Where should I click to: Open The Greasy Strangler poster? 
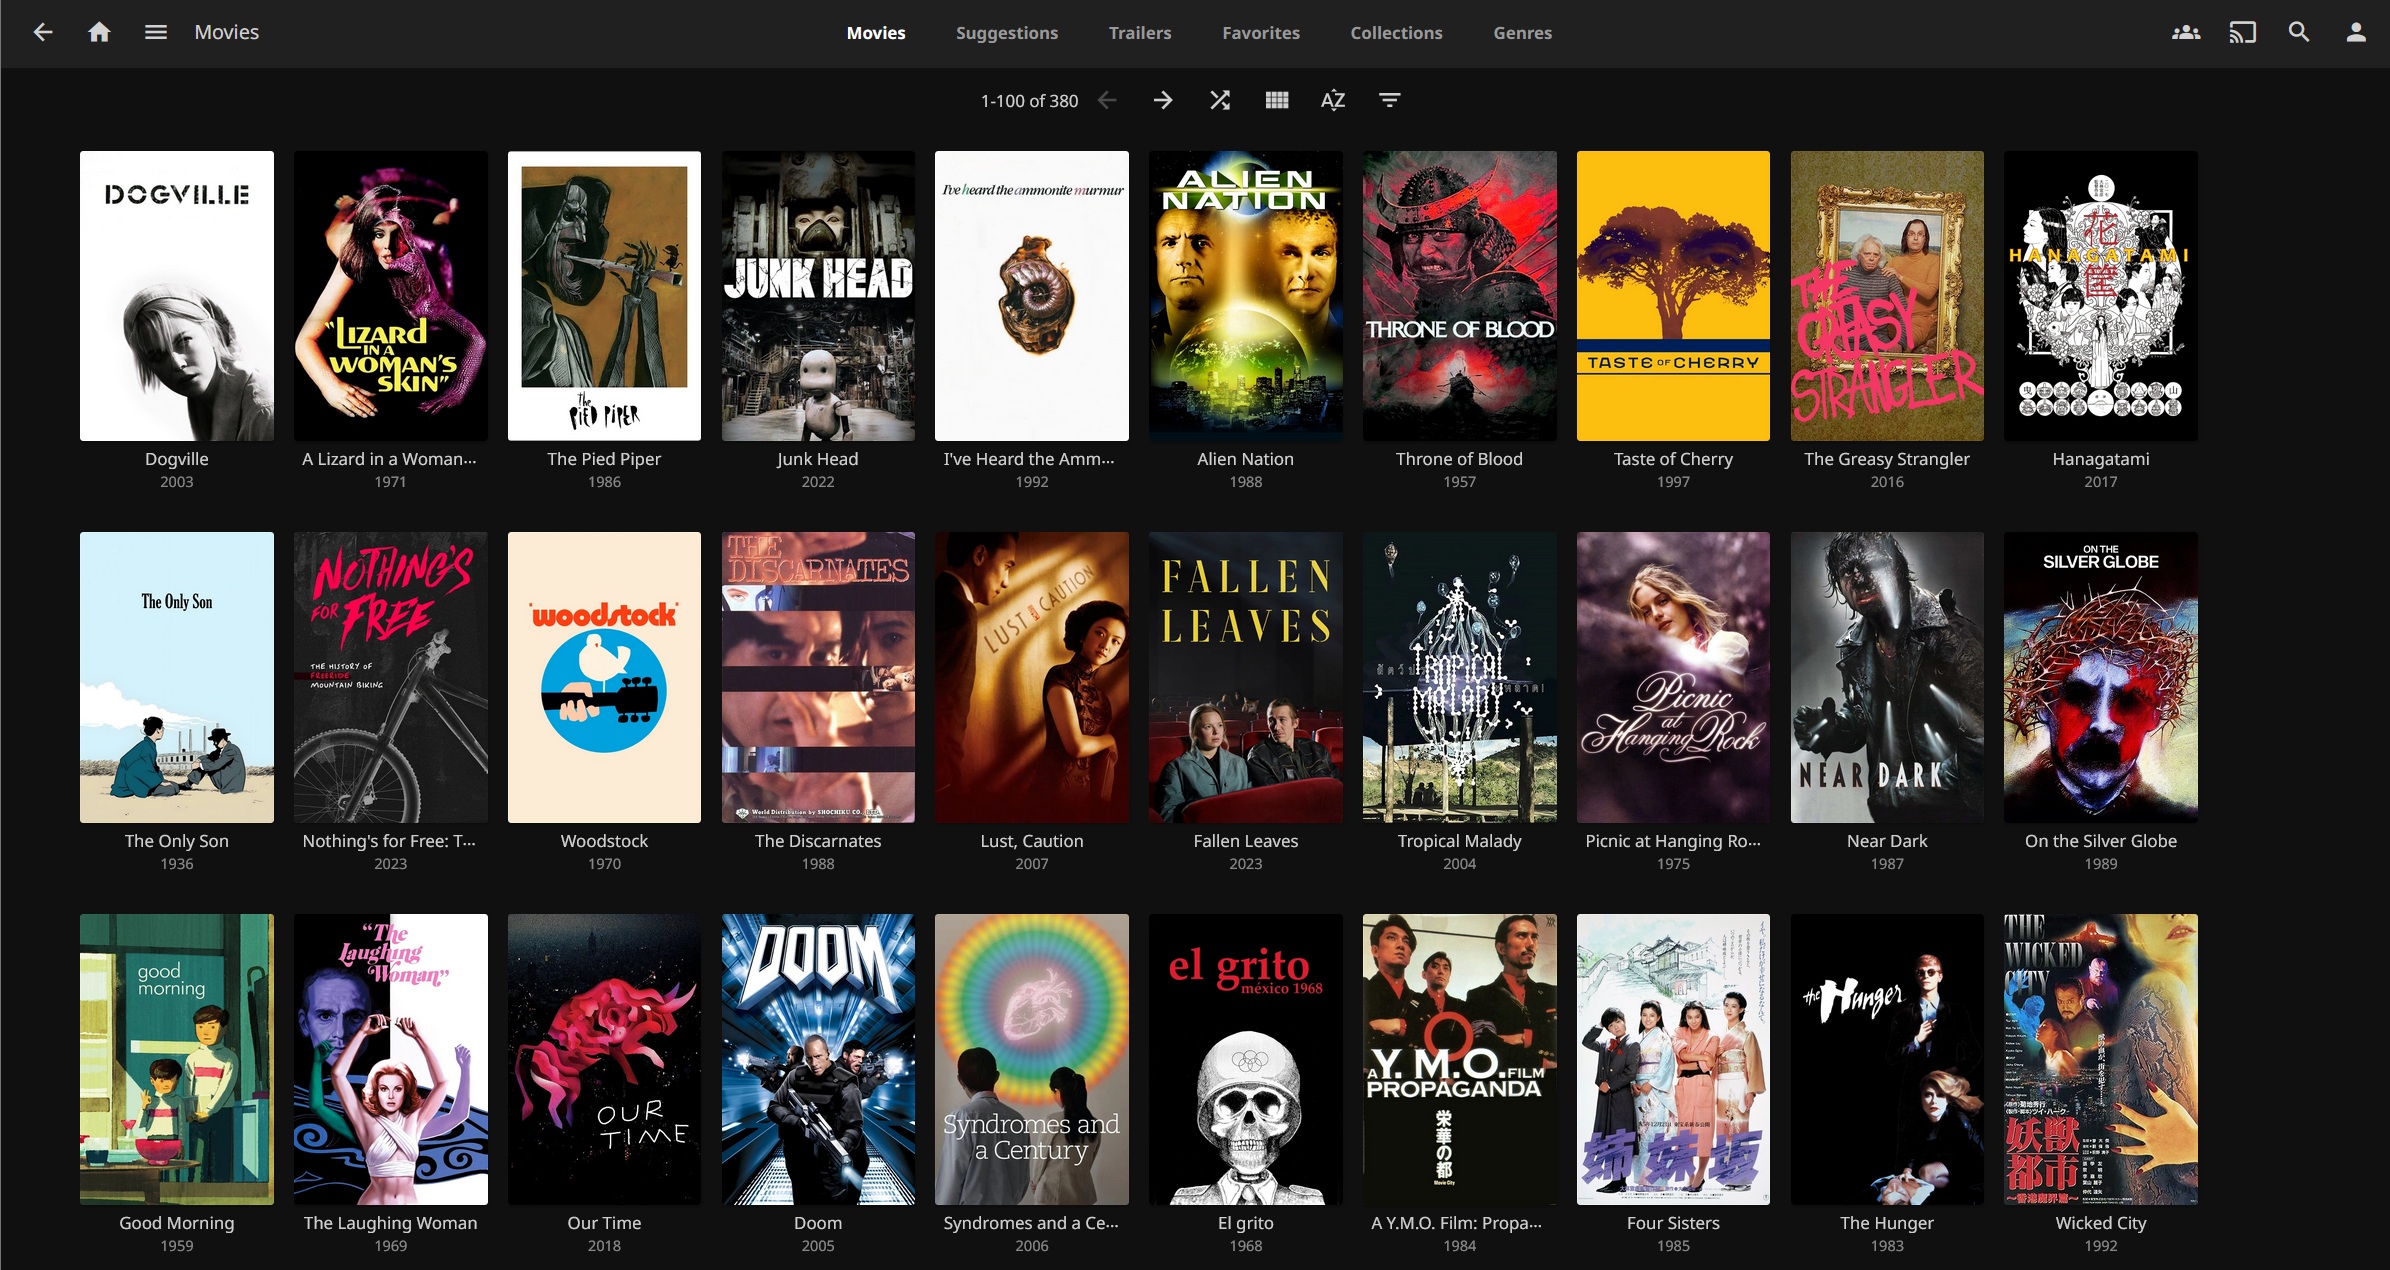(x=1887, y=296)
